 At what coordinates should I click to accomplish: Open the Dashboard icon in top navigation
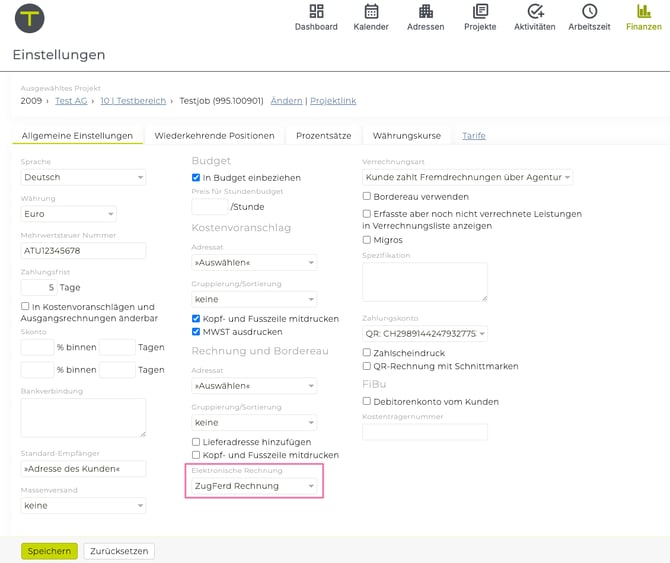[x=316, y=12]
